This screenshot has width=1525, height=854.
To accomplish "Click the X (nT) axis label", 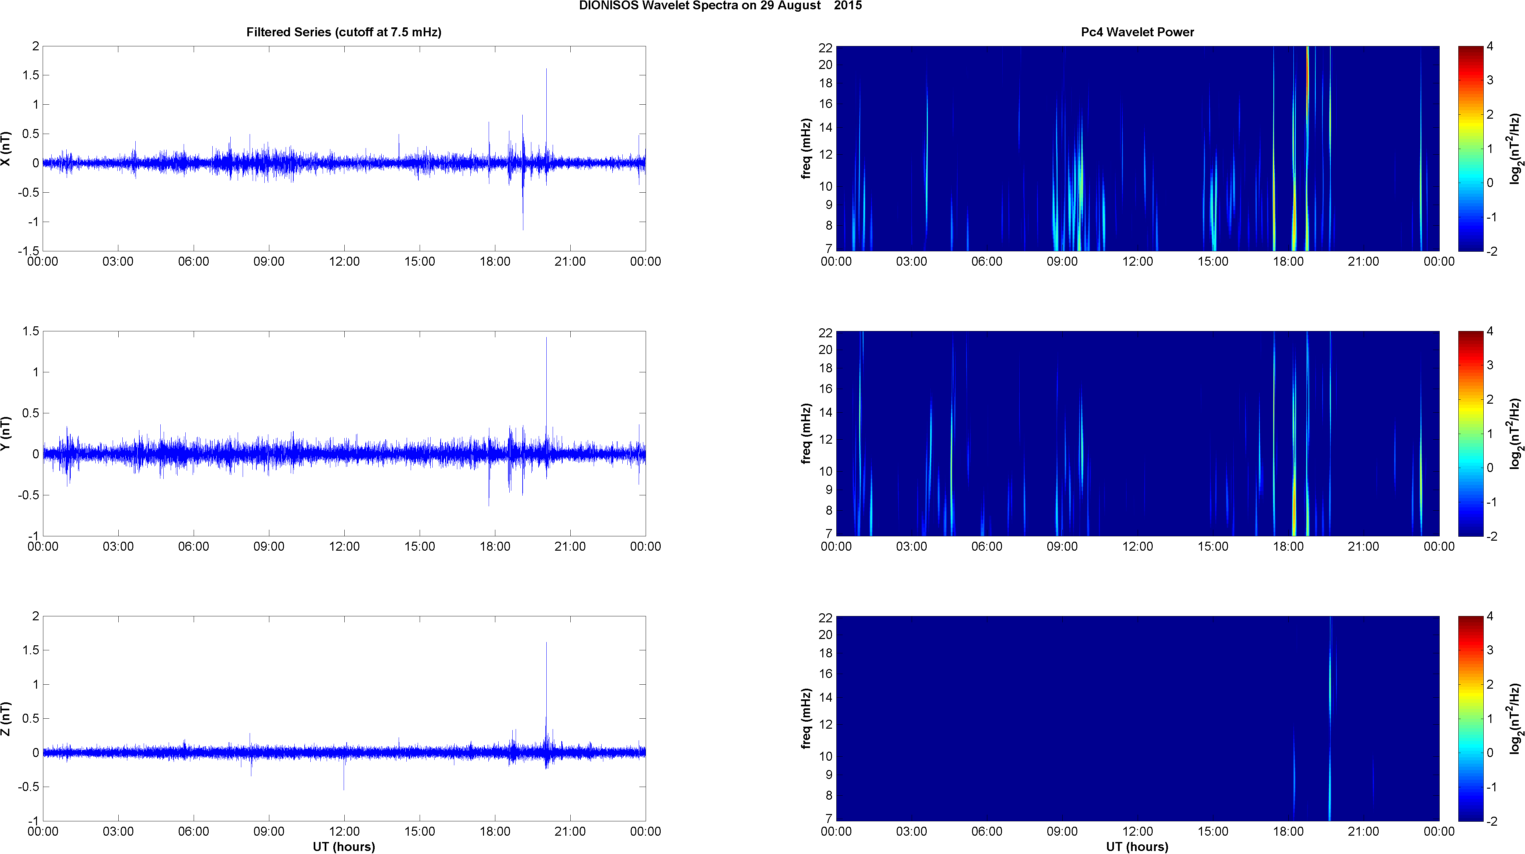I will click(x=7, y=148).
